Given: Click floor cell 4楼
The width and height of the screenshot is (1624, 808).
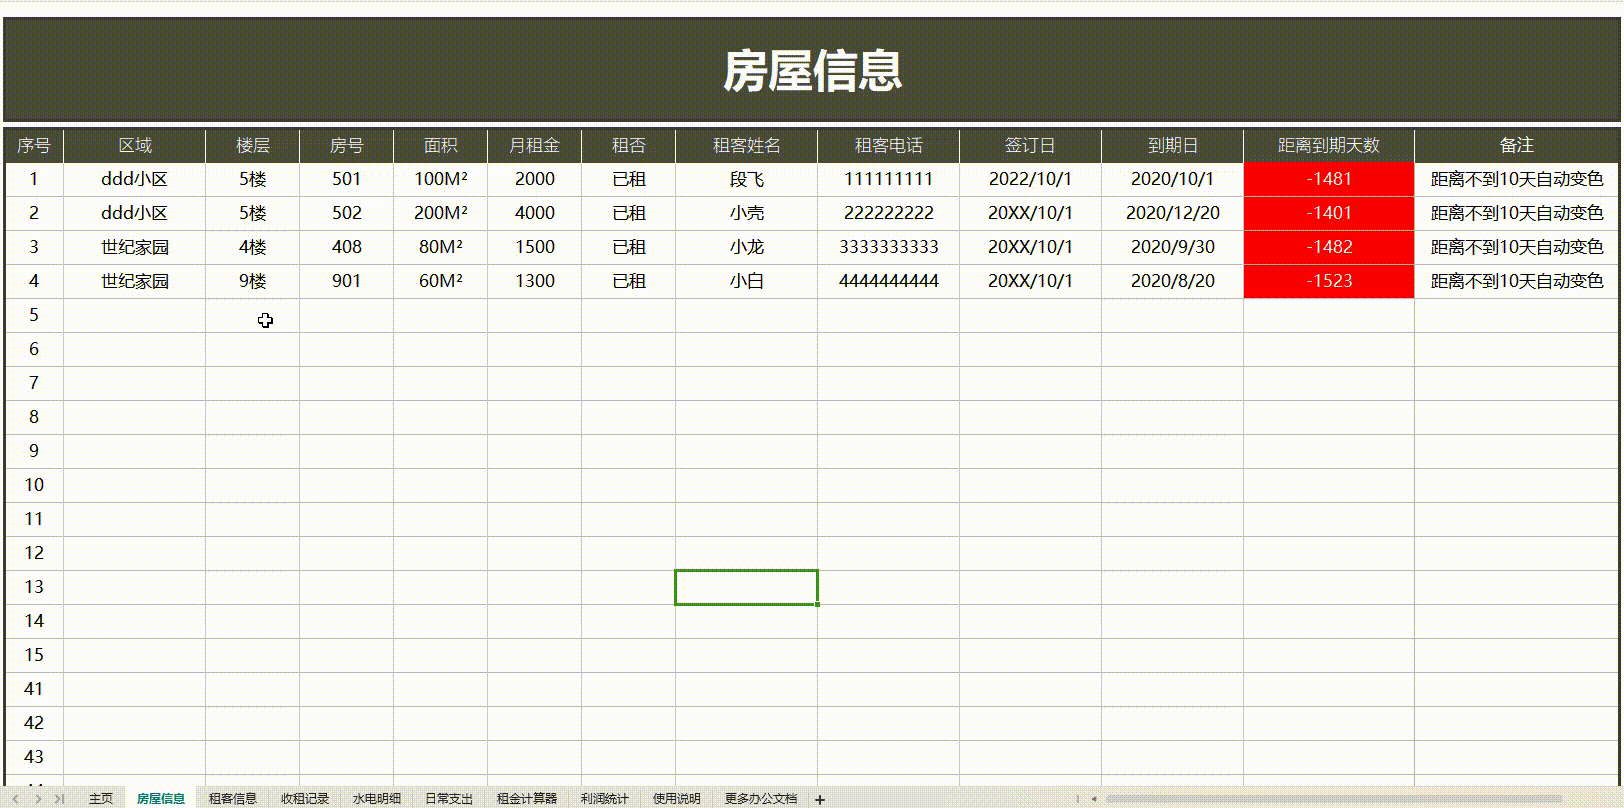Looking at the screenshot, I should (253, 248).
